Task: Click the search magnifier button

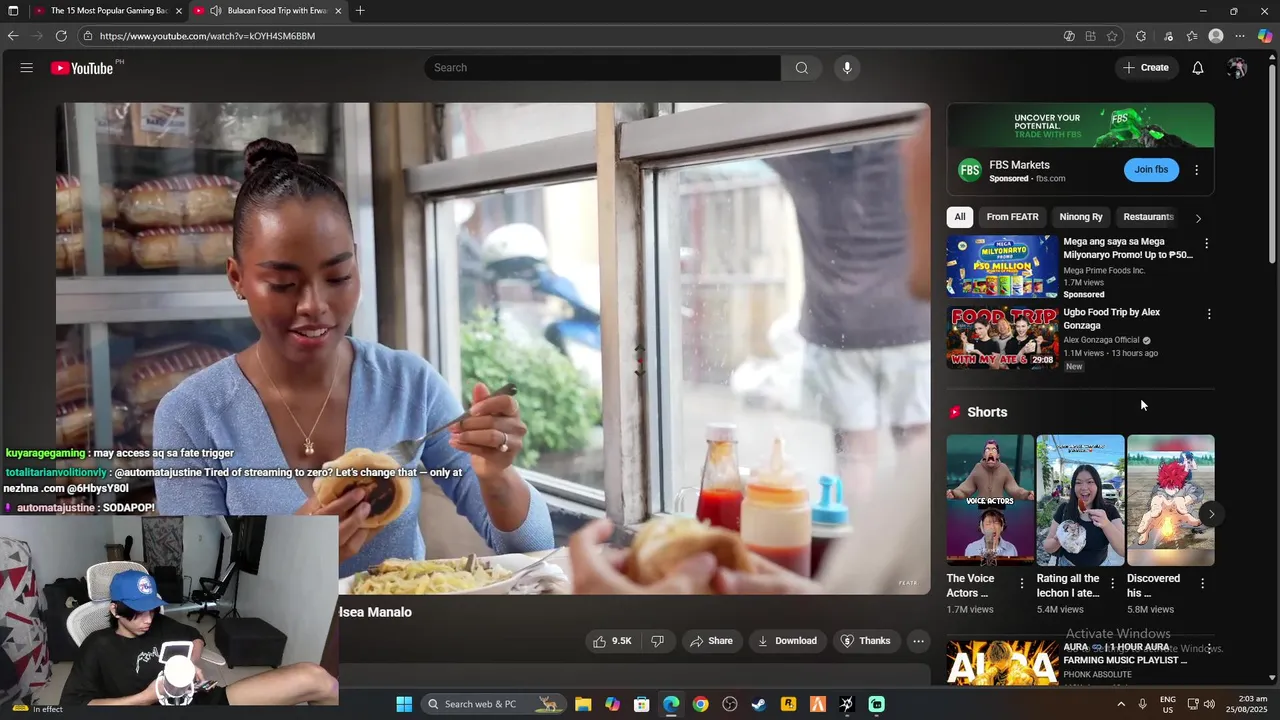Action: [801, 68]
